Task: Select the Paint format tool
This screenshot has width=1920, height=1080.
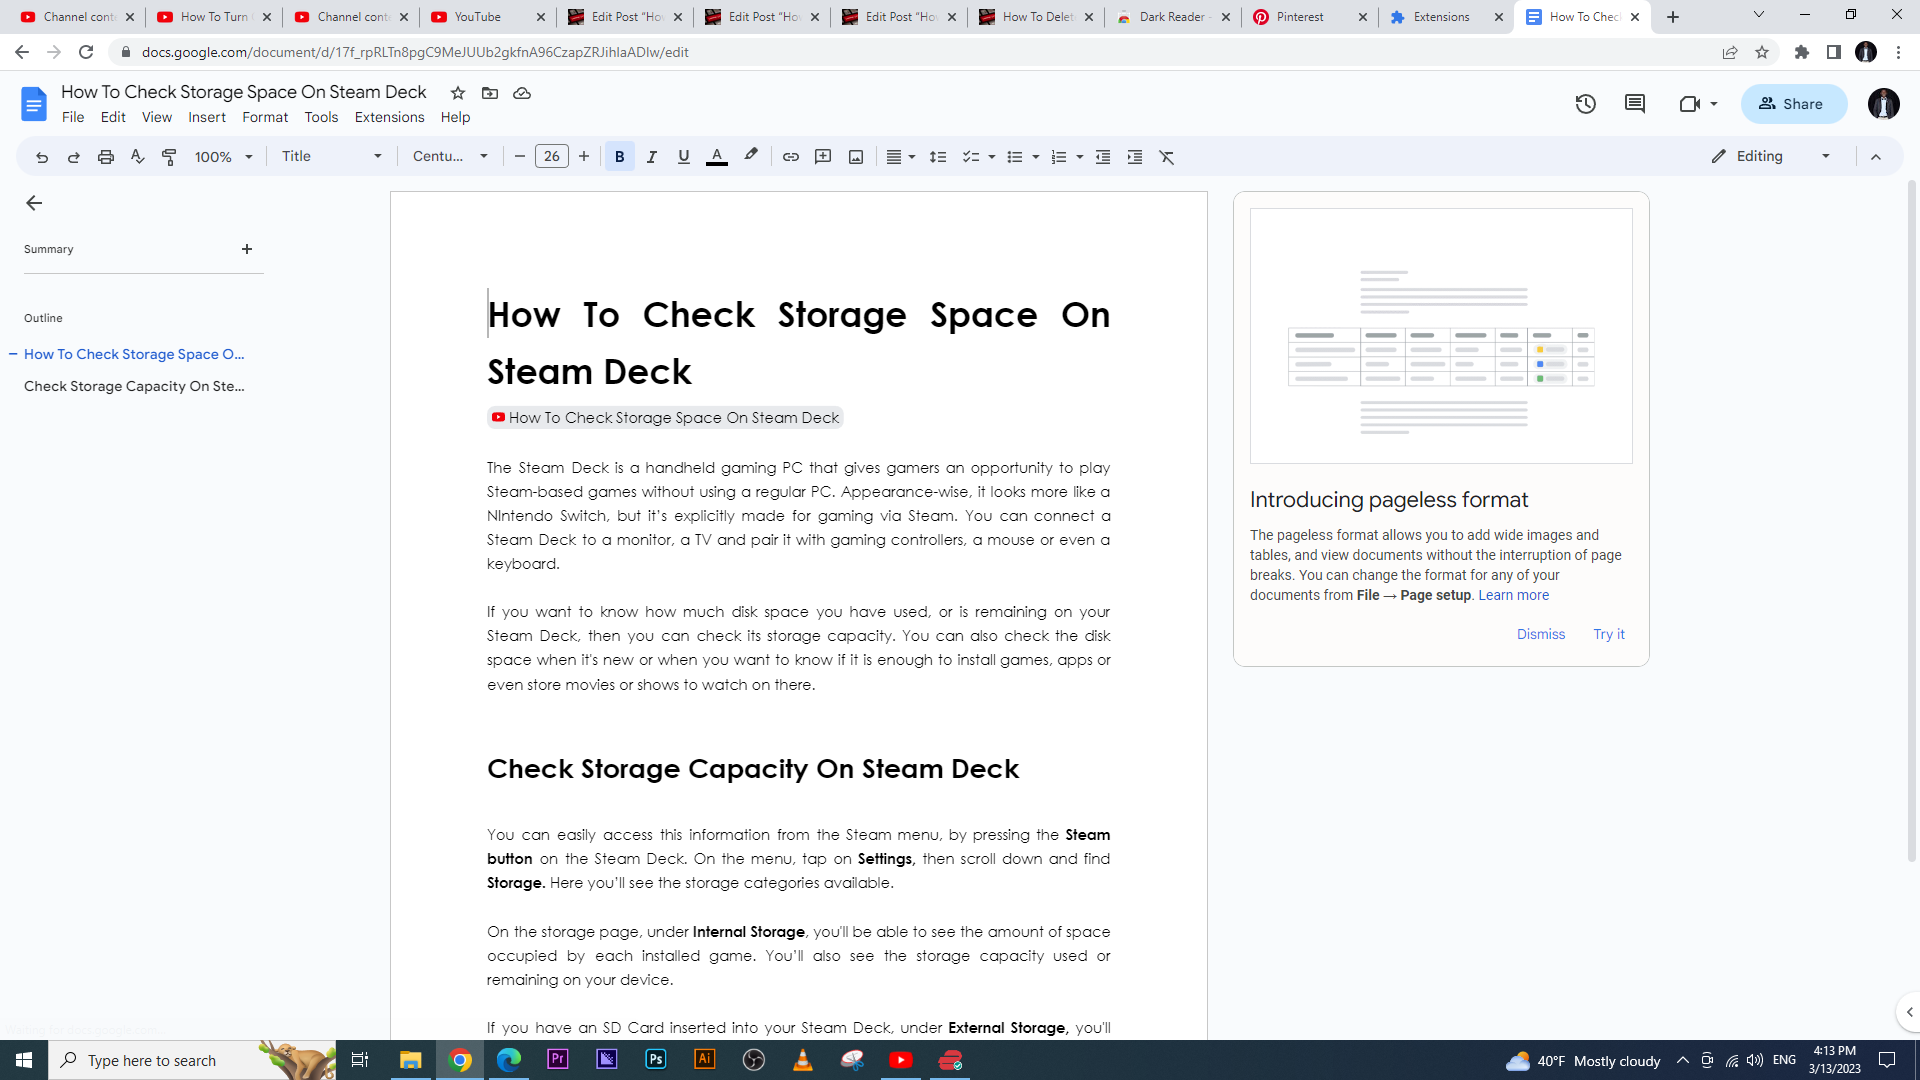Action: (170, 157)
